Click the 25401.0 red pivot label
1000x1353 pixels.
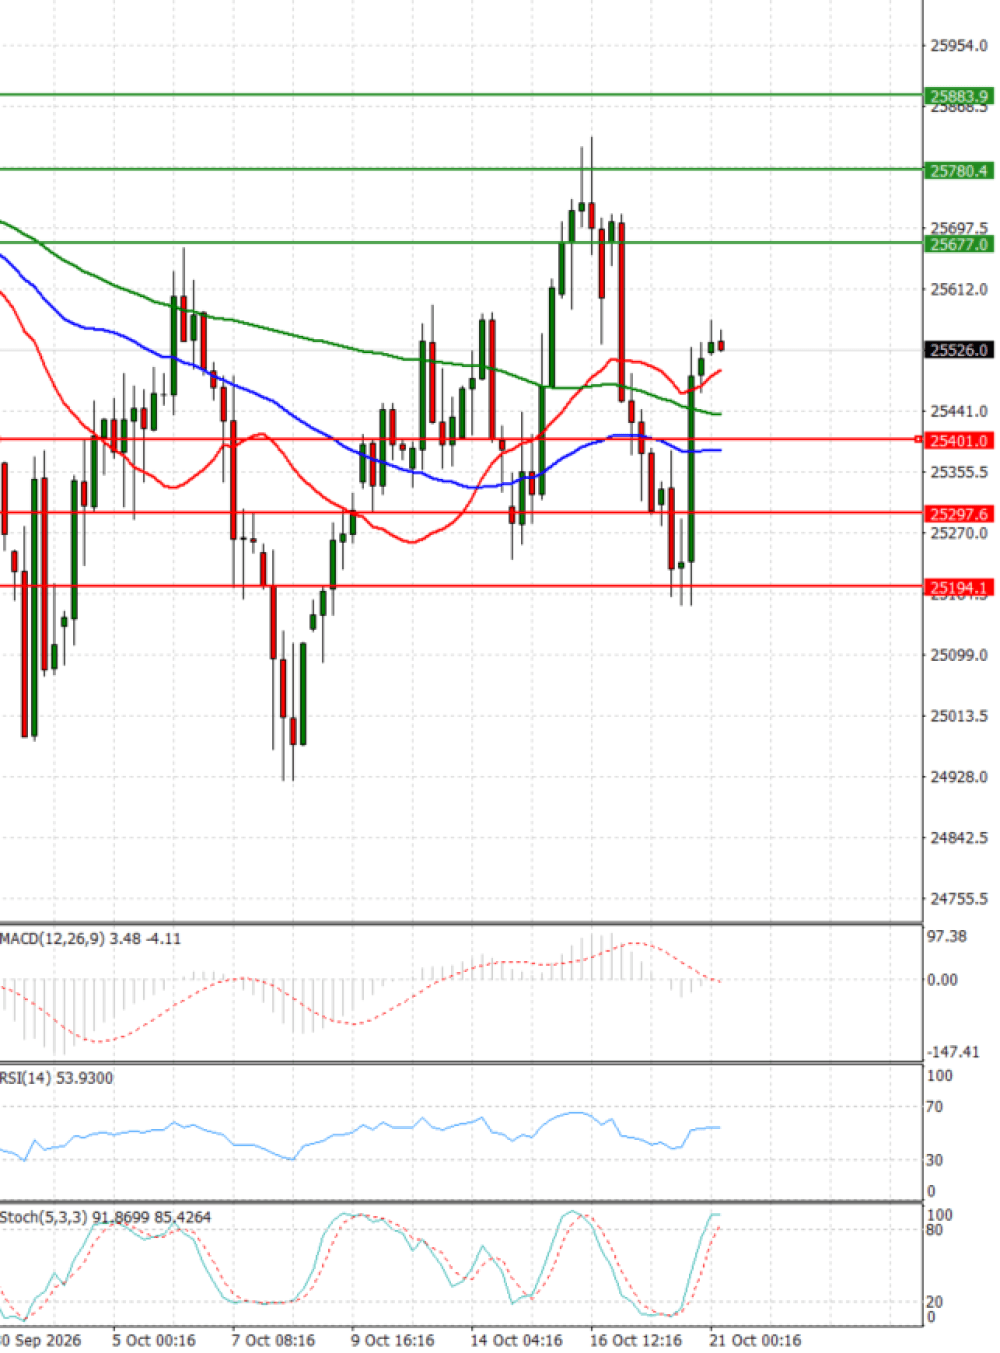tap(958, 440)
